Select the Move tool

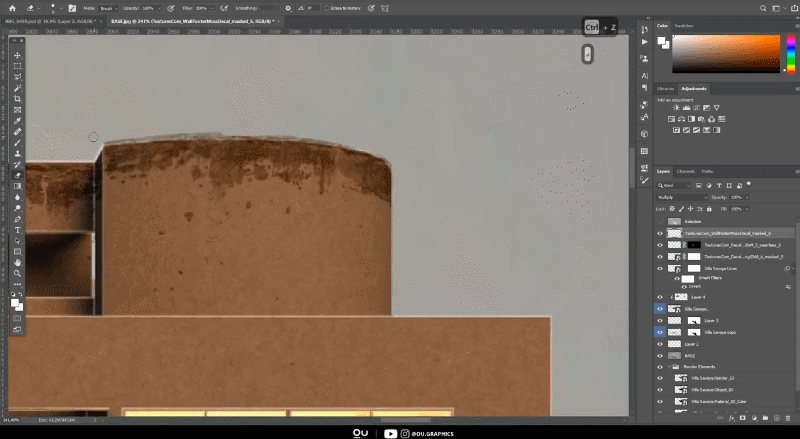[x=17, y=54]
